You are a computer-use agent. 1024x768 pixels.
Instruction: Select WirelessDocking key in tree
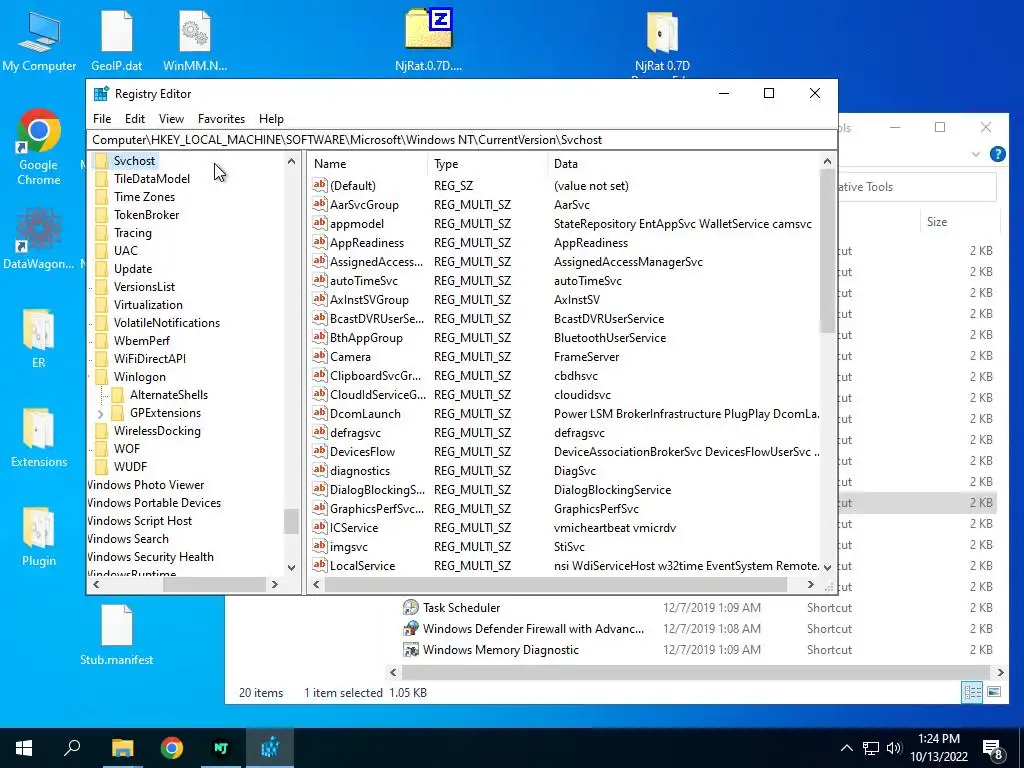[157, 431]
